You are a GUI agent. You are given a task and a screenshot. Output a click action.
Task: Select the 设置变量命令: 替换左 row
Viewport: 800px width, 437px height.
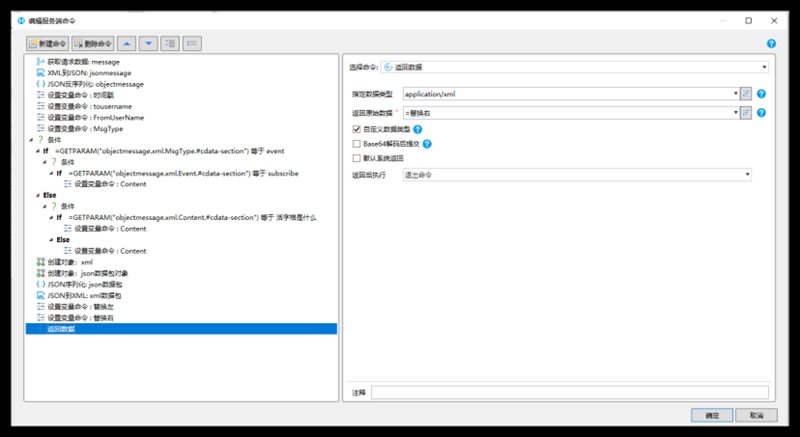point(81,306)
